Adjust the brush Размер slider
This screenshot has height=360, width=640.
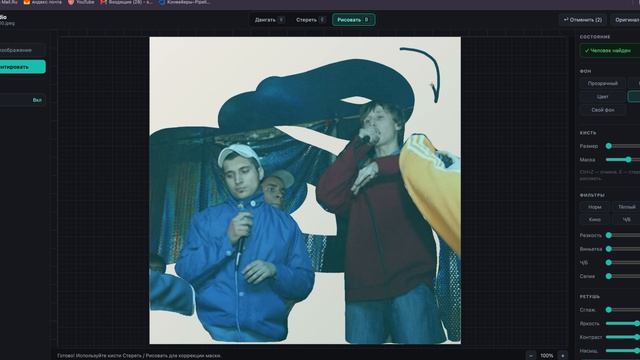click(x=623, y=146)
